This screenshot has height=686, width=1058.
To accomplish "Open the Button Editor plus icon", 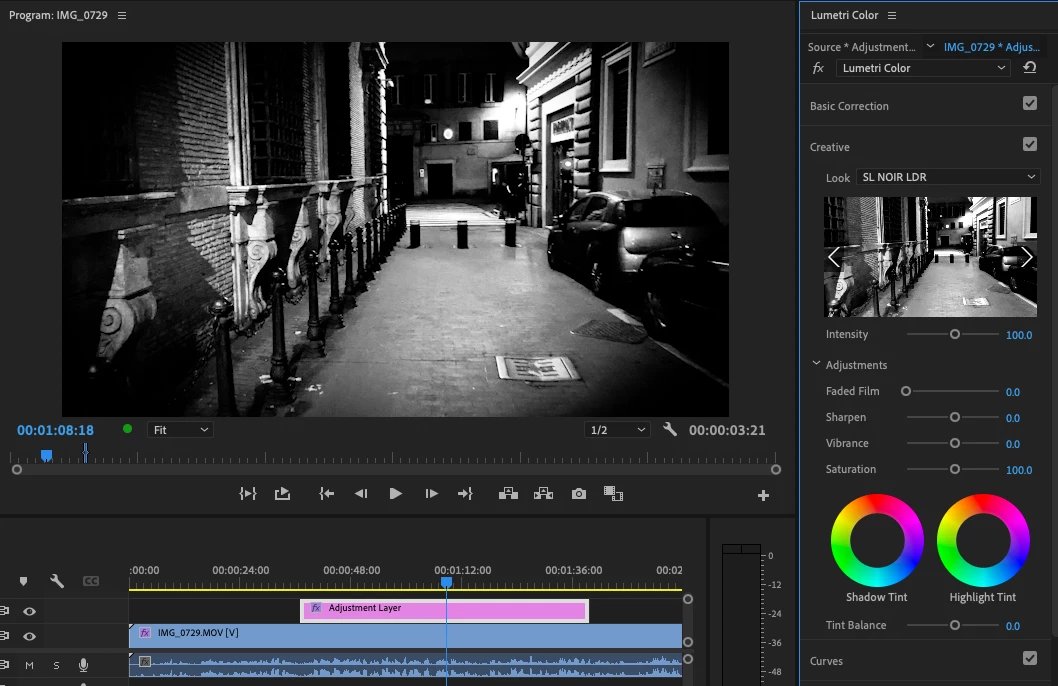I will coord(763,495).
